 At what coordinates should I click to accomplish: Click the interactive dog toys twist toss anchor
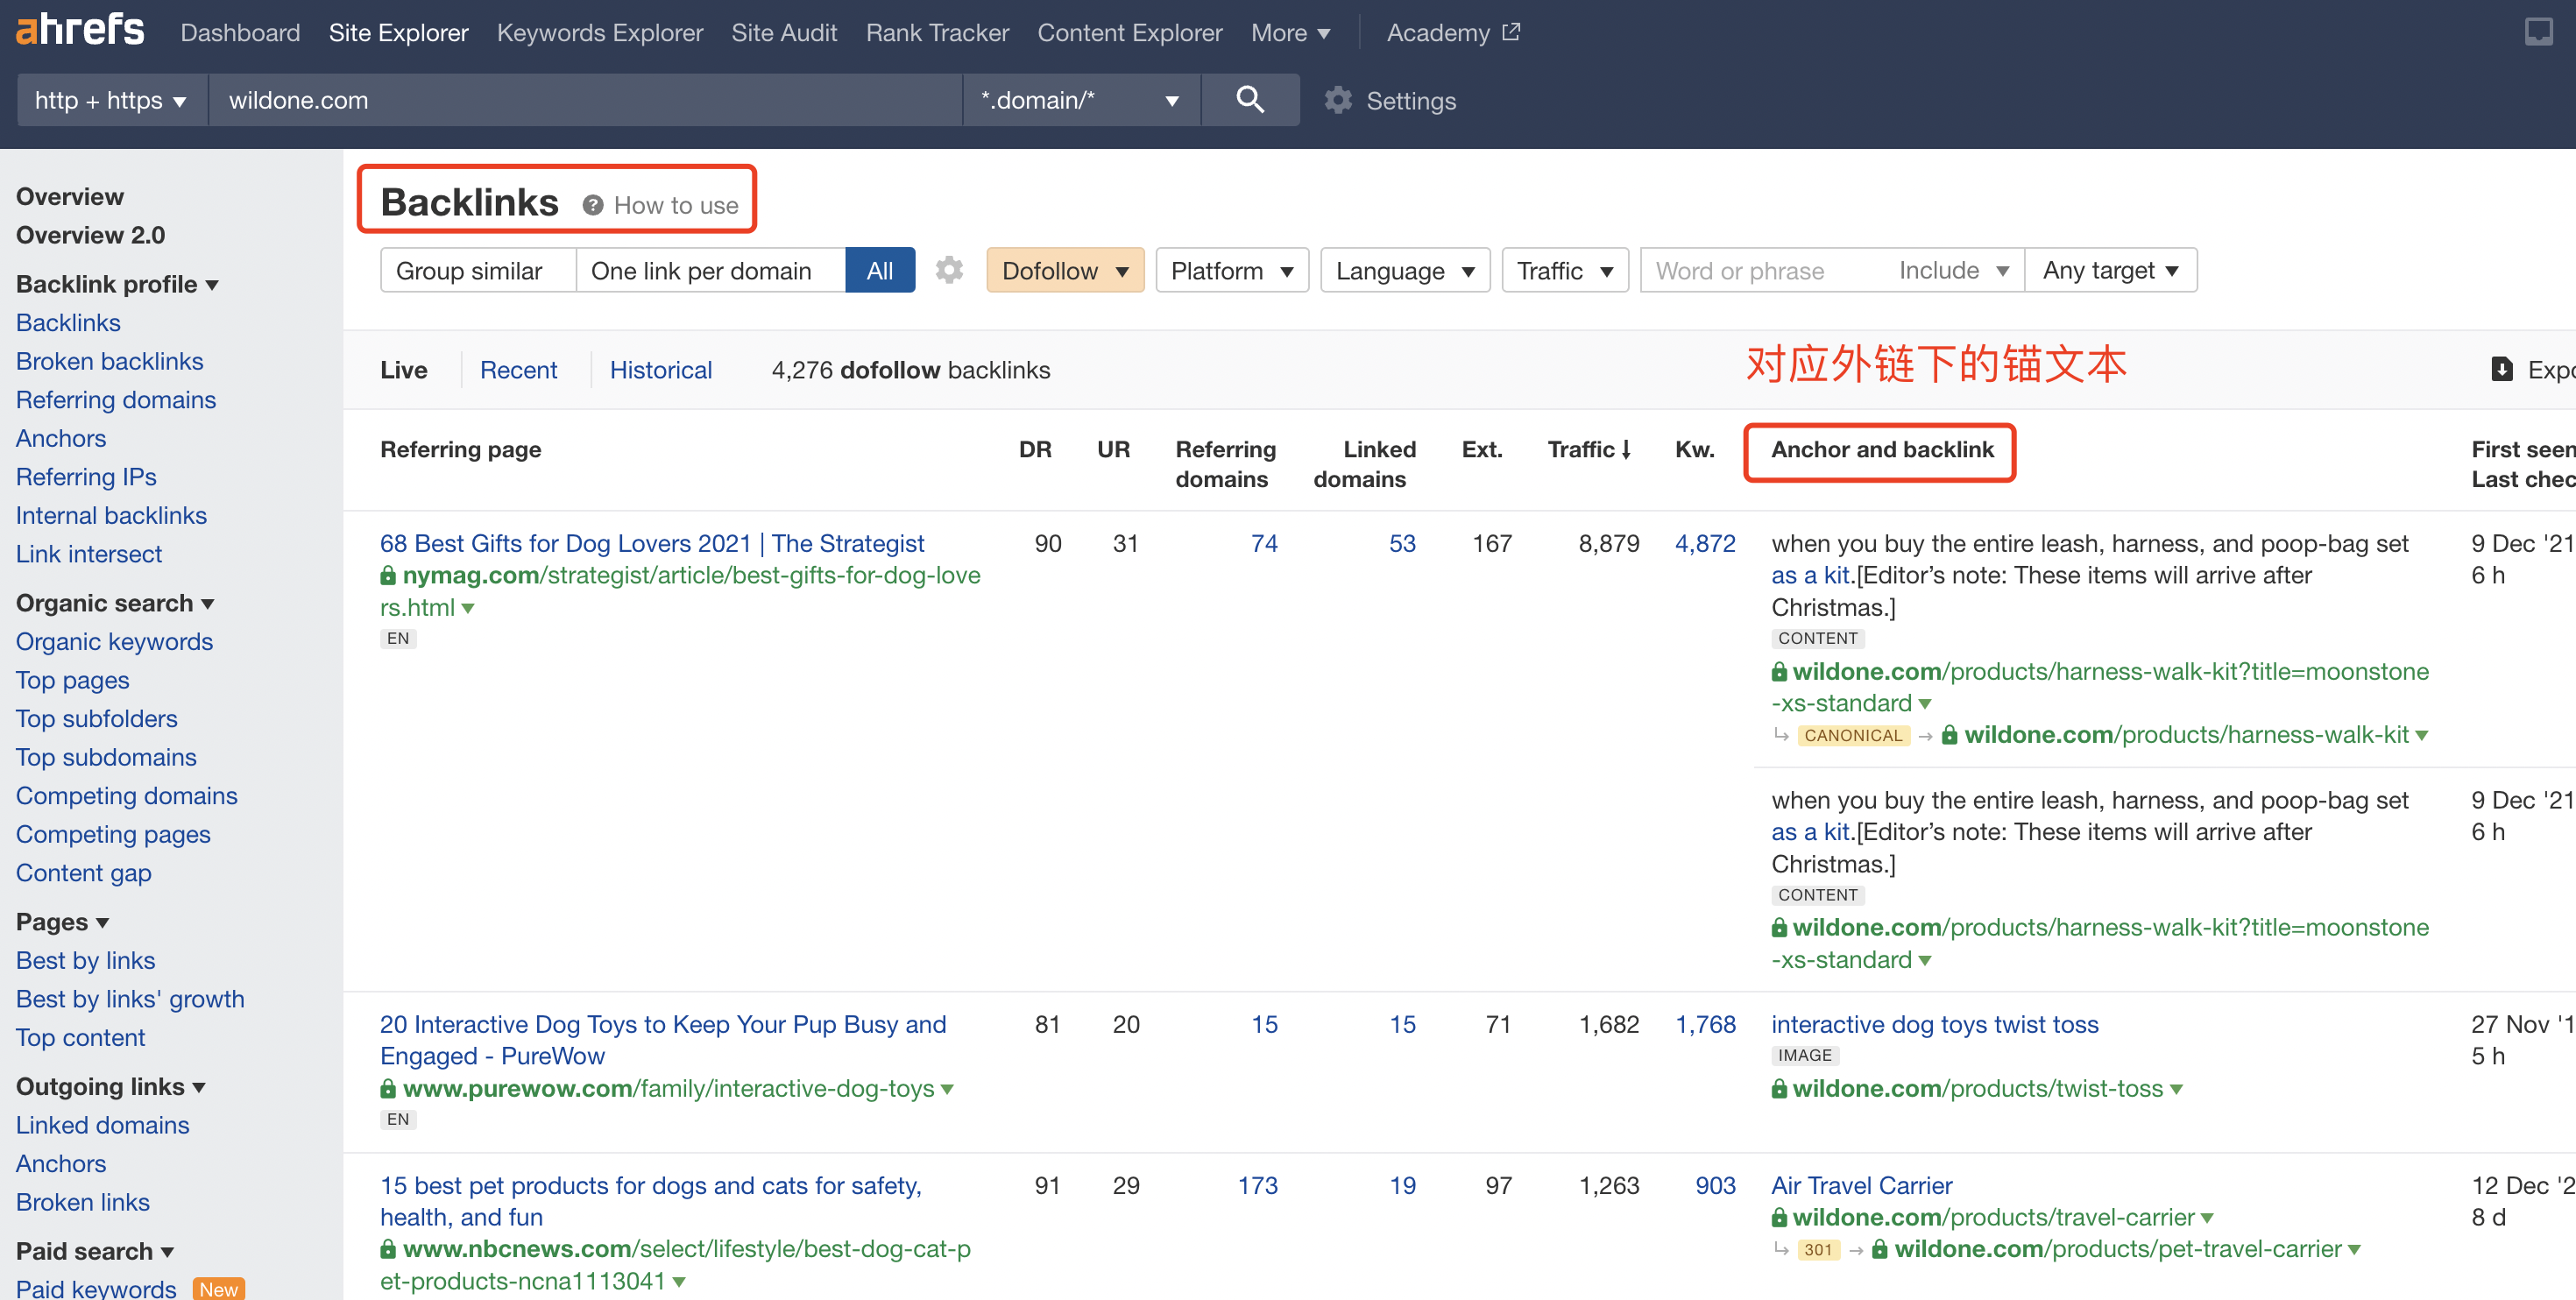1934,1025
